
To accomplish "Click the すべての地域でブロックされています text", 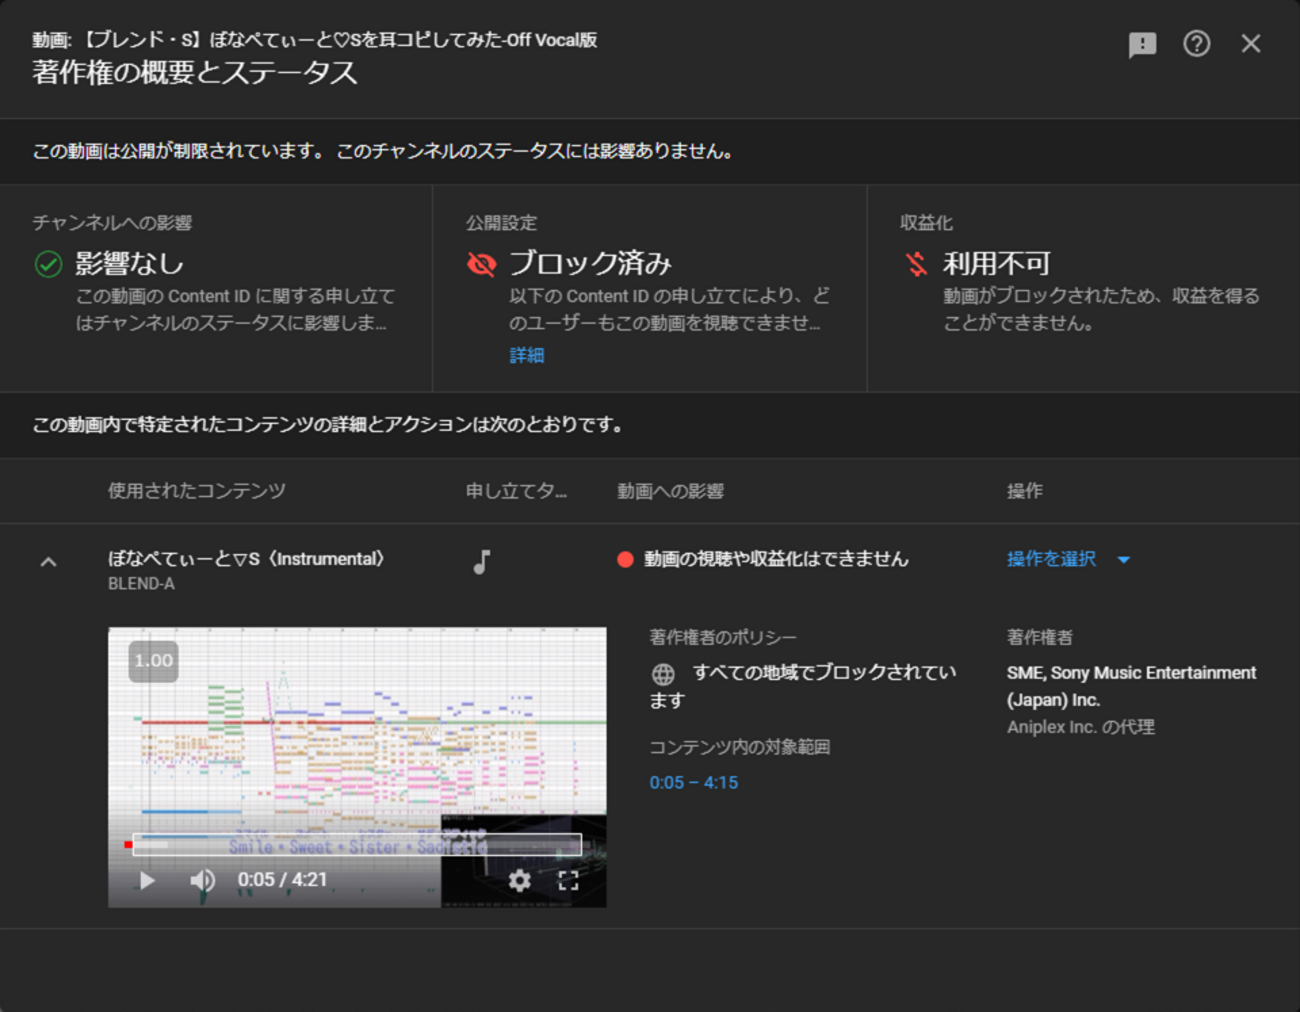I will (x=804, y=686).
